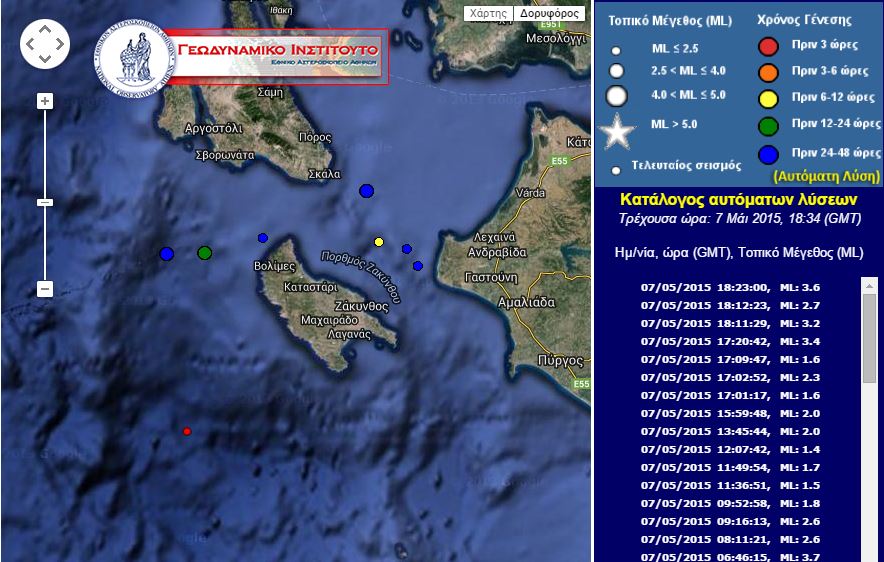Image resolution: width=884 pixels, height=562 pixels.
Task: Pan the map right using the arrow control
Action: click(x=60, y=44)
